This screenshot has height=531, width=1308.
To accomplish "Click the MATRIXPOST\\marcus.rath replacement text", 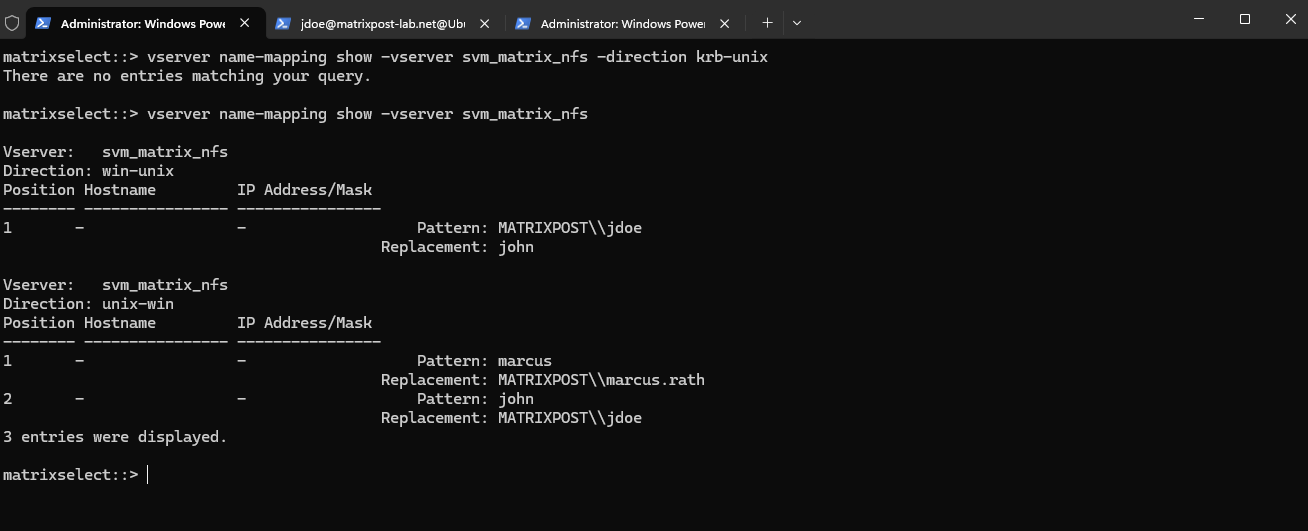I will tap(601, 380).
